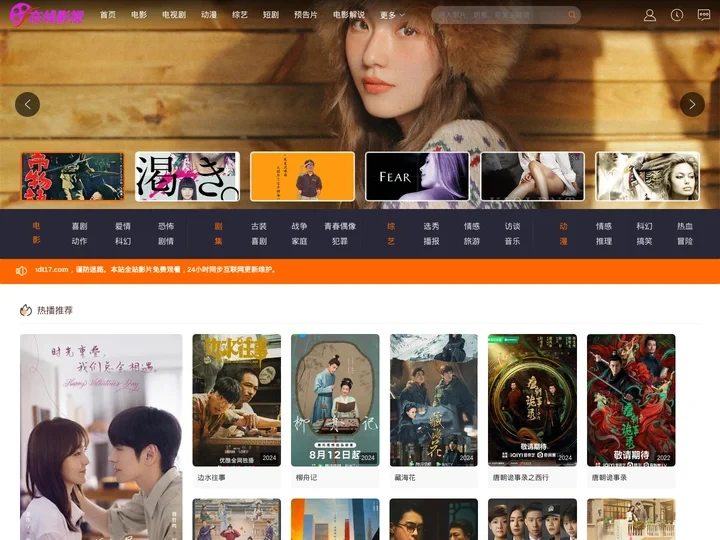Open the 预告片 nav item
Image resolution: width=720 pixels, height=540 pixels.
coord(306,15)
